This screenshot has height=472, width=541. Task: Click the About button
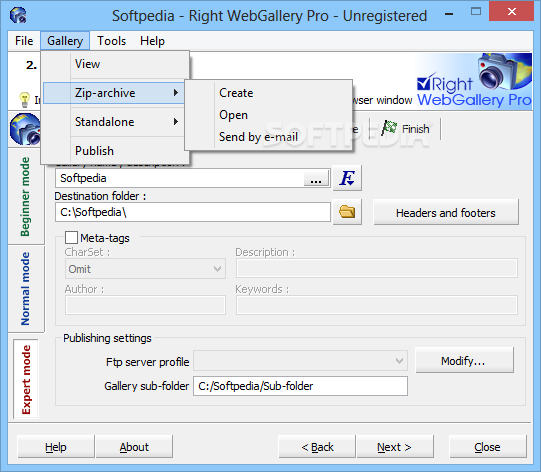point(134,447)
